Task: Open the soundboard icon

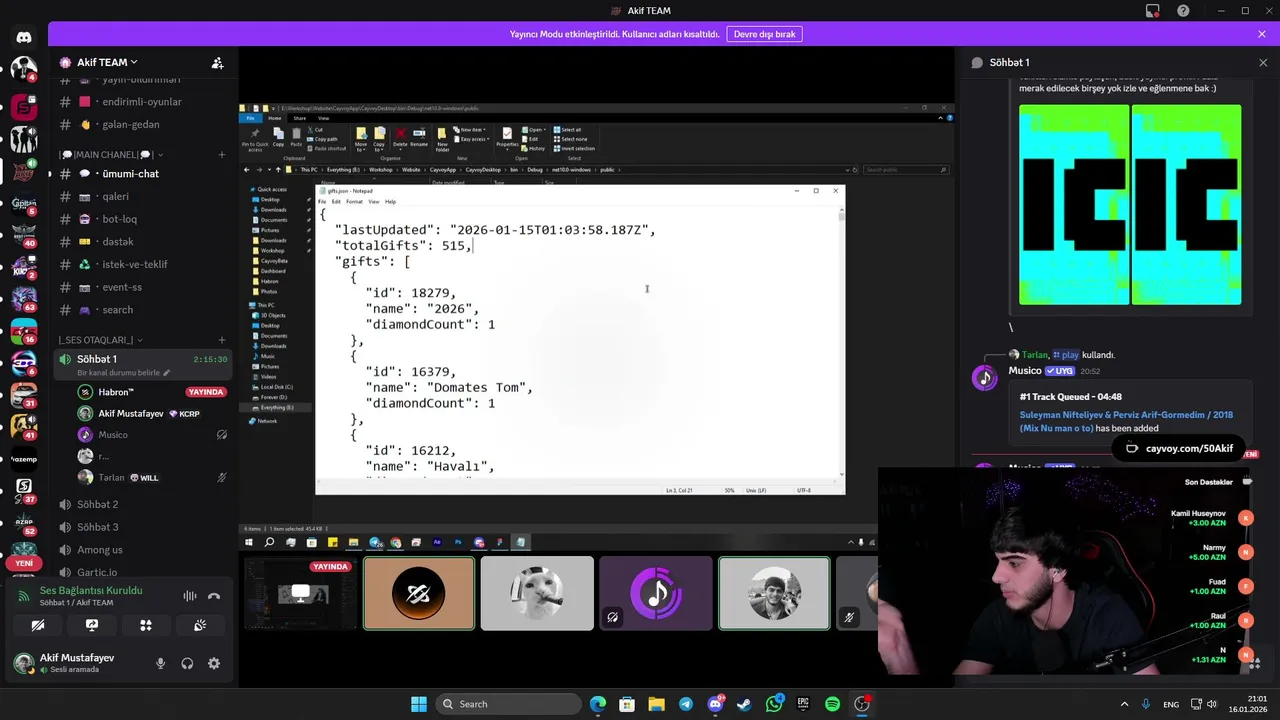Action: coord(200,625)
